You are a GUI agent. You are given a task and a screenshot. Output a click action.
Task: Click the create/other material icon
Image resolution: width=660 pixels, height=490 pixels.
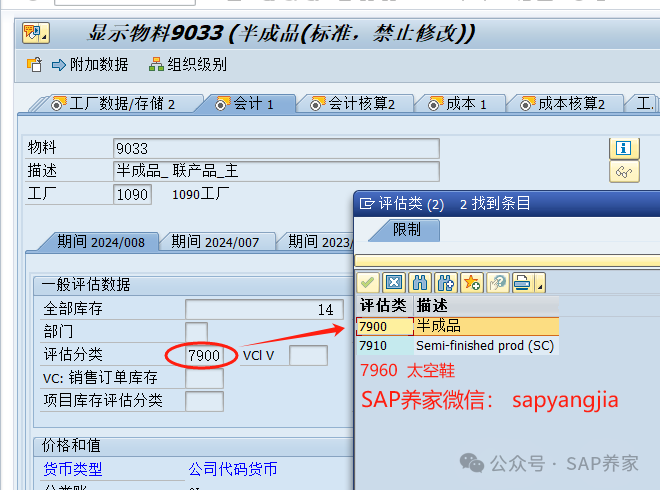(x=34, y=65)
